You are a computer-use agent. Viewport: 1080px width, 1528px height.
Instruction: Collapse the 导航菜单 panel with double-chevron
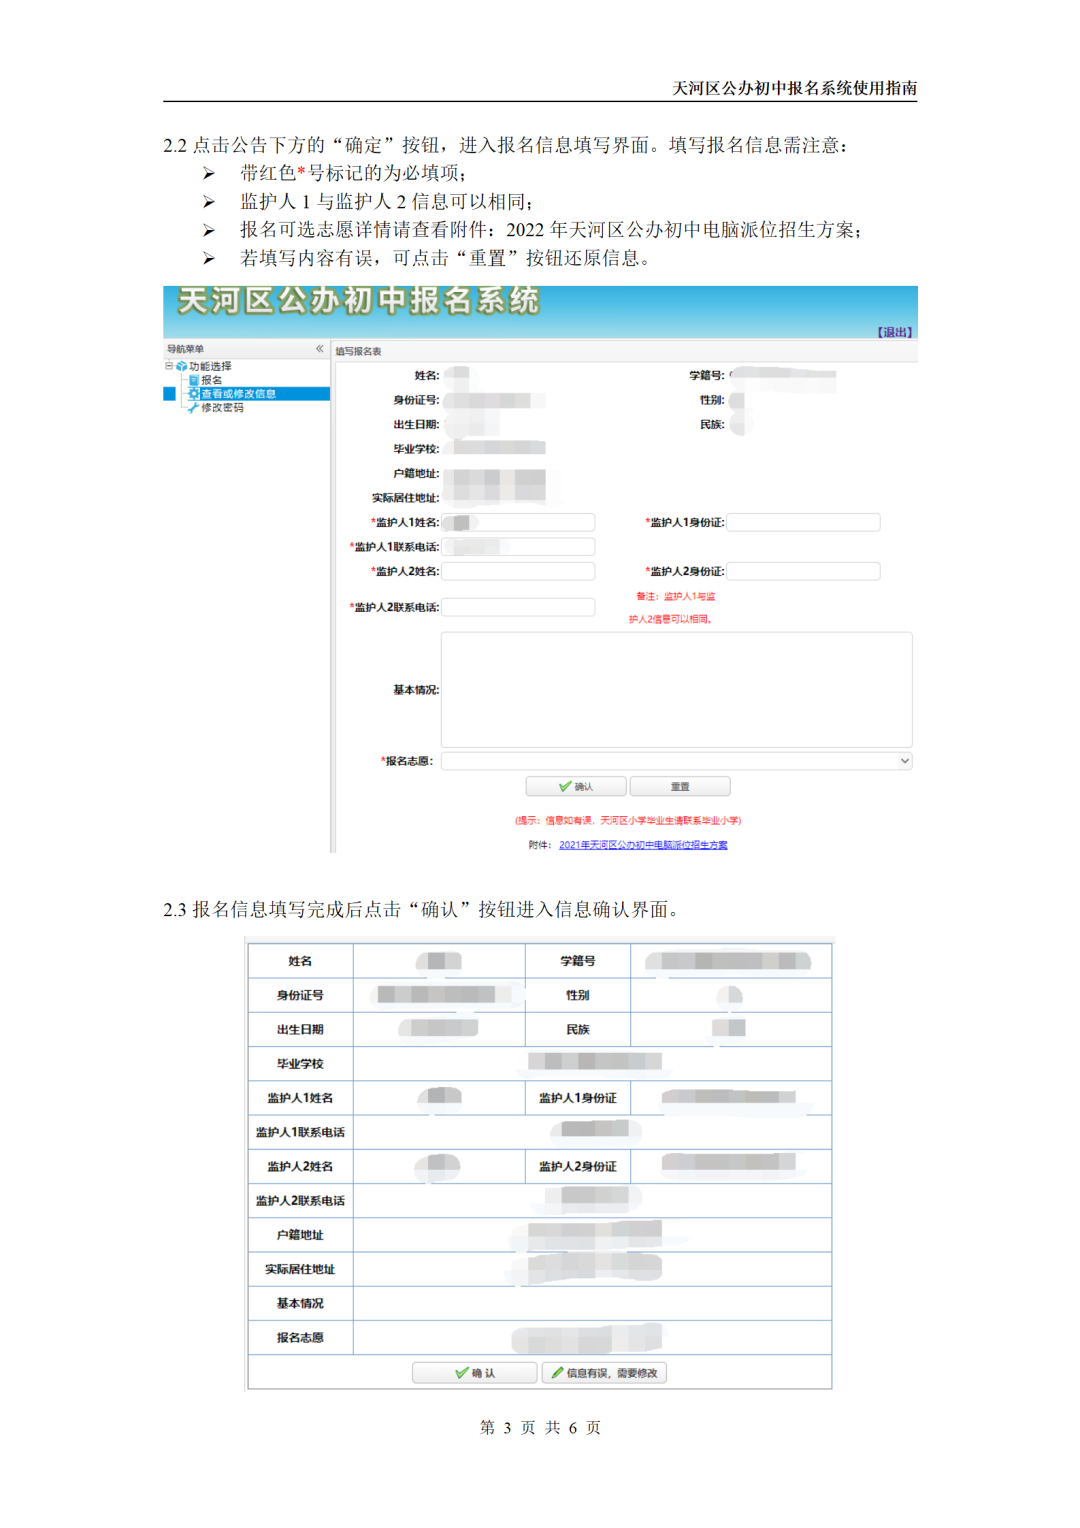[320, 349]
